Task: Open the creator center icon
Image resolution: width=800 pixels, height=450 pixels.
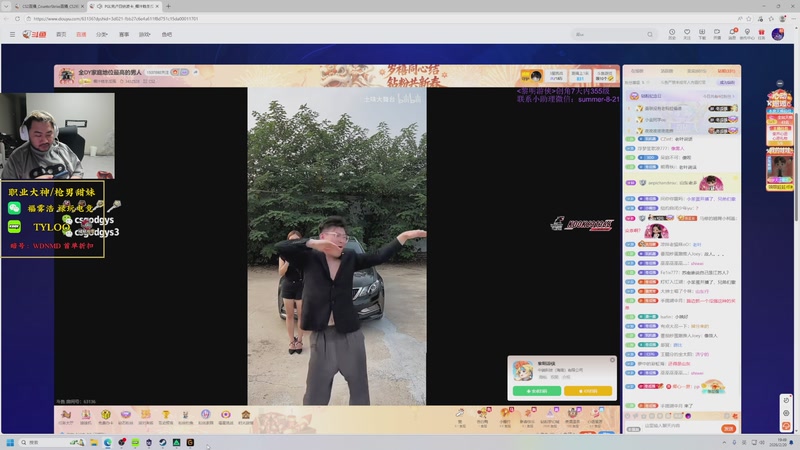Action: tap(747, 34)
